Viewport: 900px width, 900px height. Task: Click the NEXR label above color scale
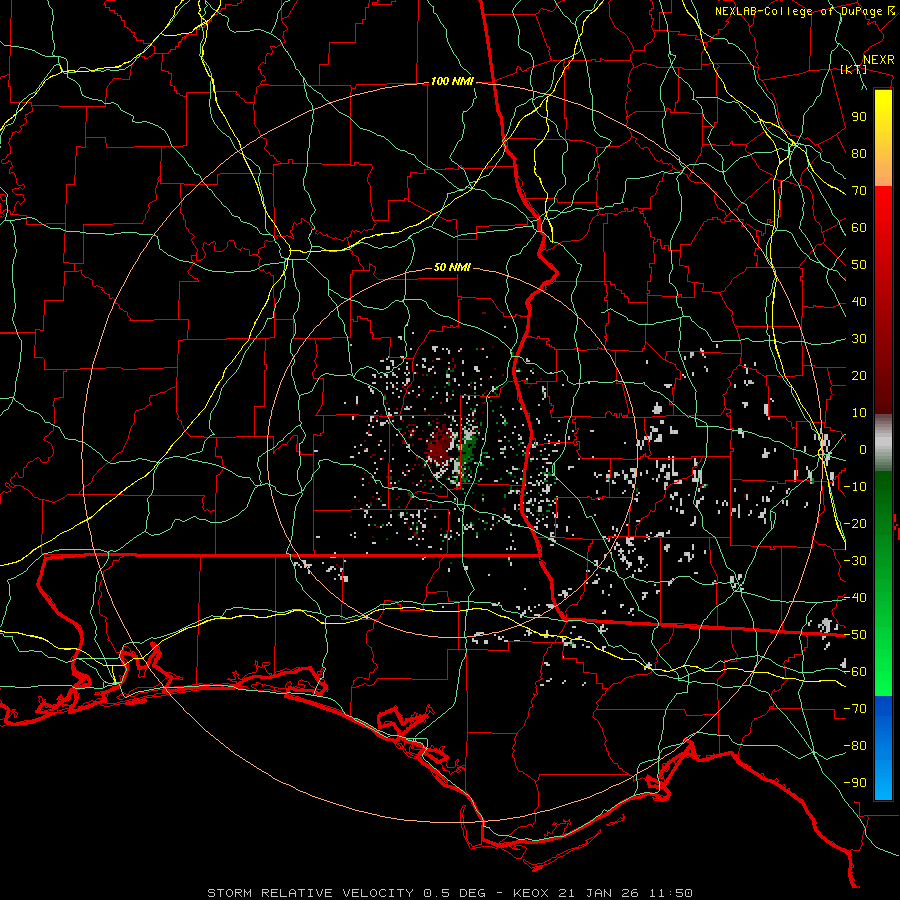click(879, 60)
